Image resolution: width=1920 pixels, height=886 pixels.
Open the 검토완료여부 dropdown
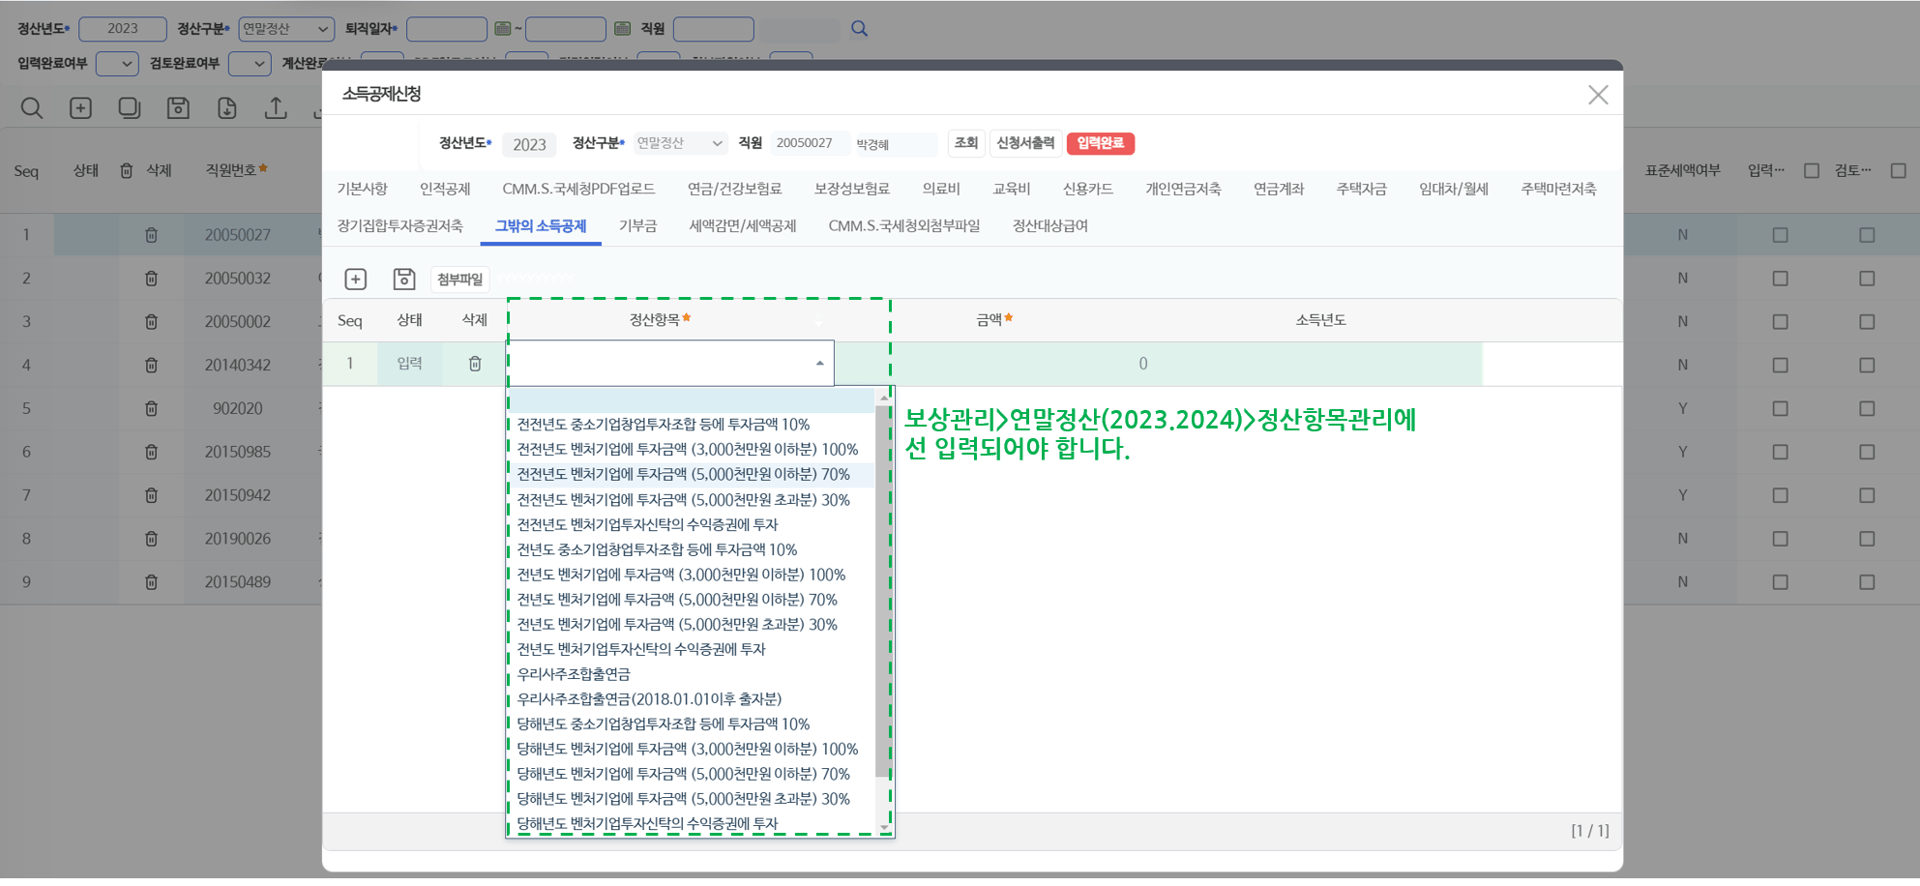[x=250, y=64]
